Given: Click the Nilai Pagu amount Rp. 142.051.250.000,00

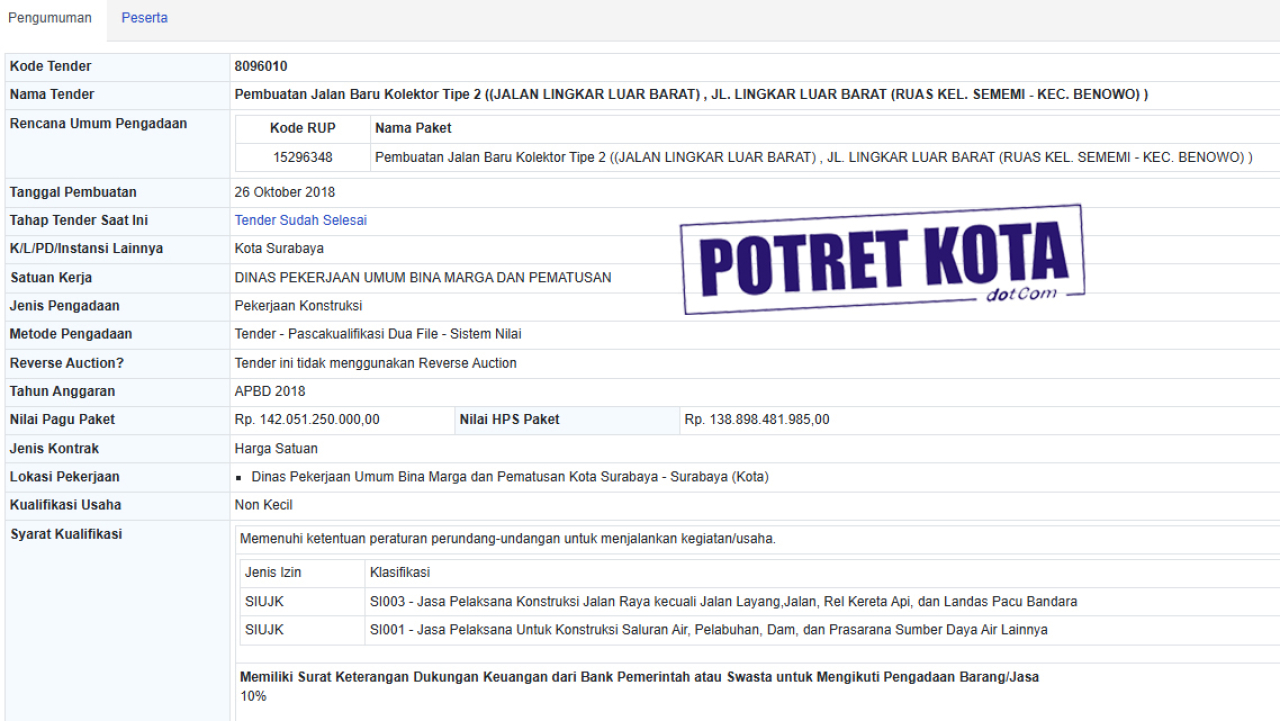Looking at the screenshot, I should pyautogui.click(x=307, y=419).
